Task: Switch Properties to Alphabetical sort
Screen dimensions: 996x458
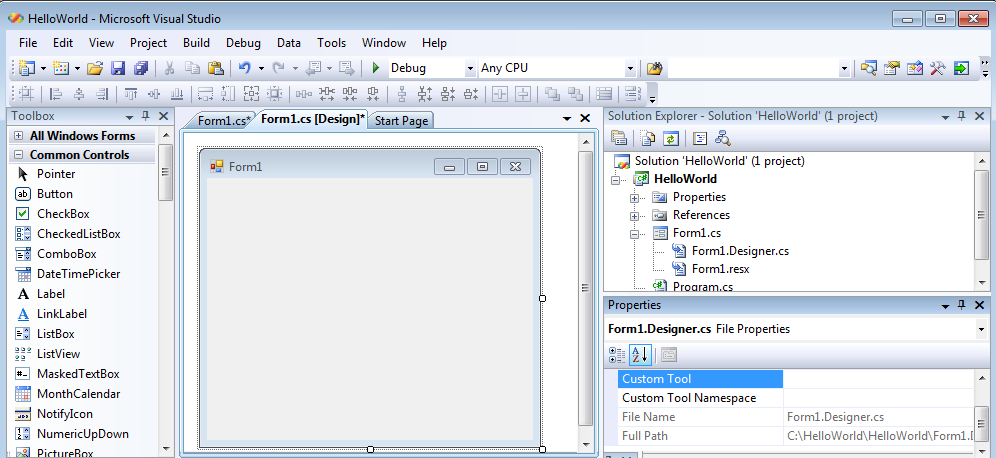Action: (640, 355)
